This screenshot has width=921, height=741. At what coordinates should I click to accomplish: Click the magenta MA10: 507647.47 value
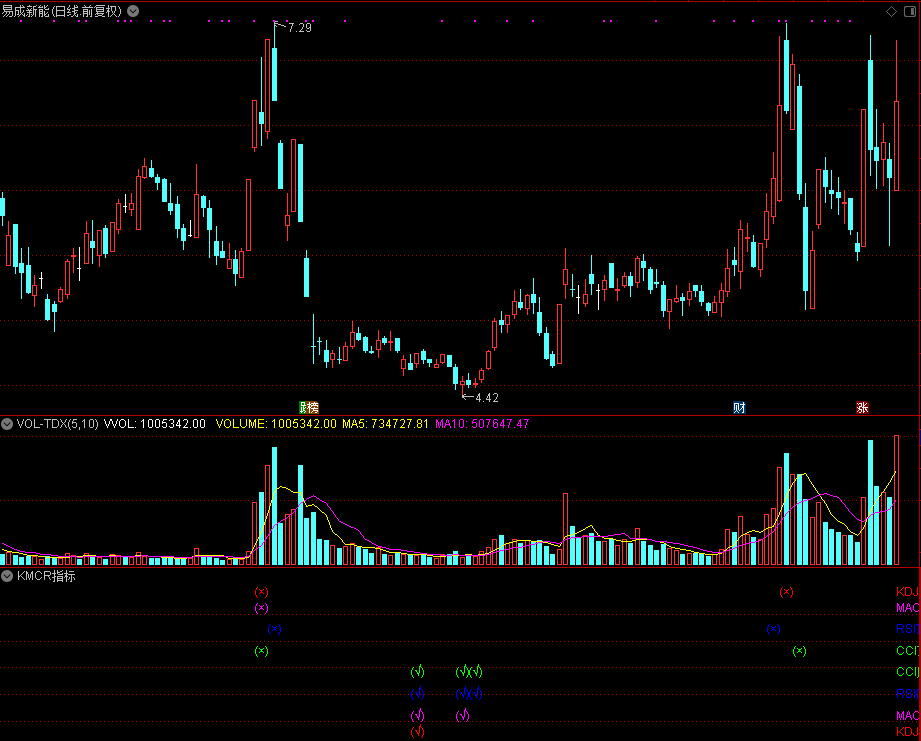(x=482, y=424)
